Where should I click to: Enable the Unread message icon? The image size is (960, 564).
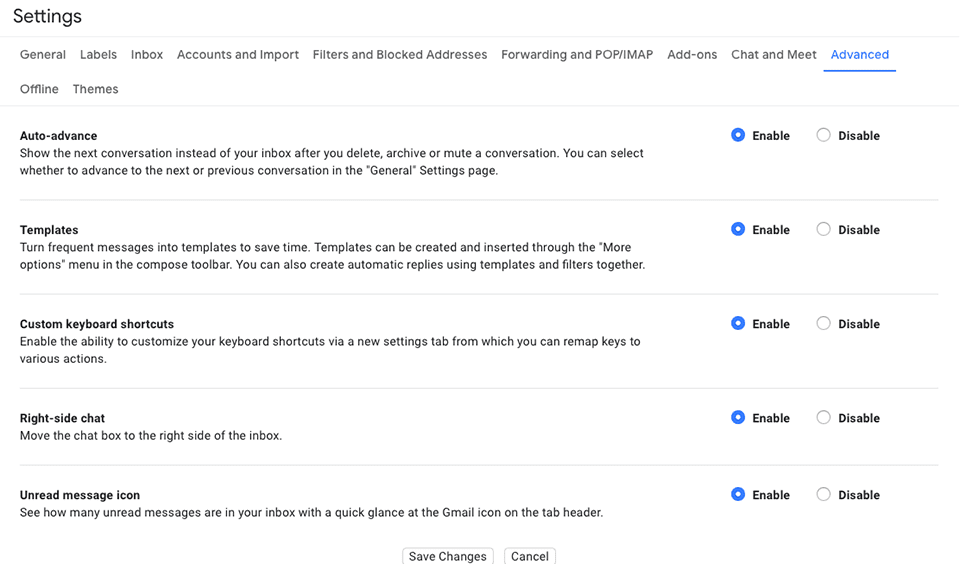tap(738, 494)
